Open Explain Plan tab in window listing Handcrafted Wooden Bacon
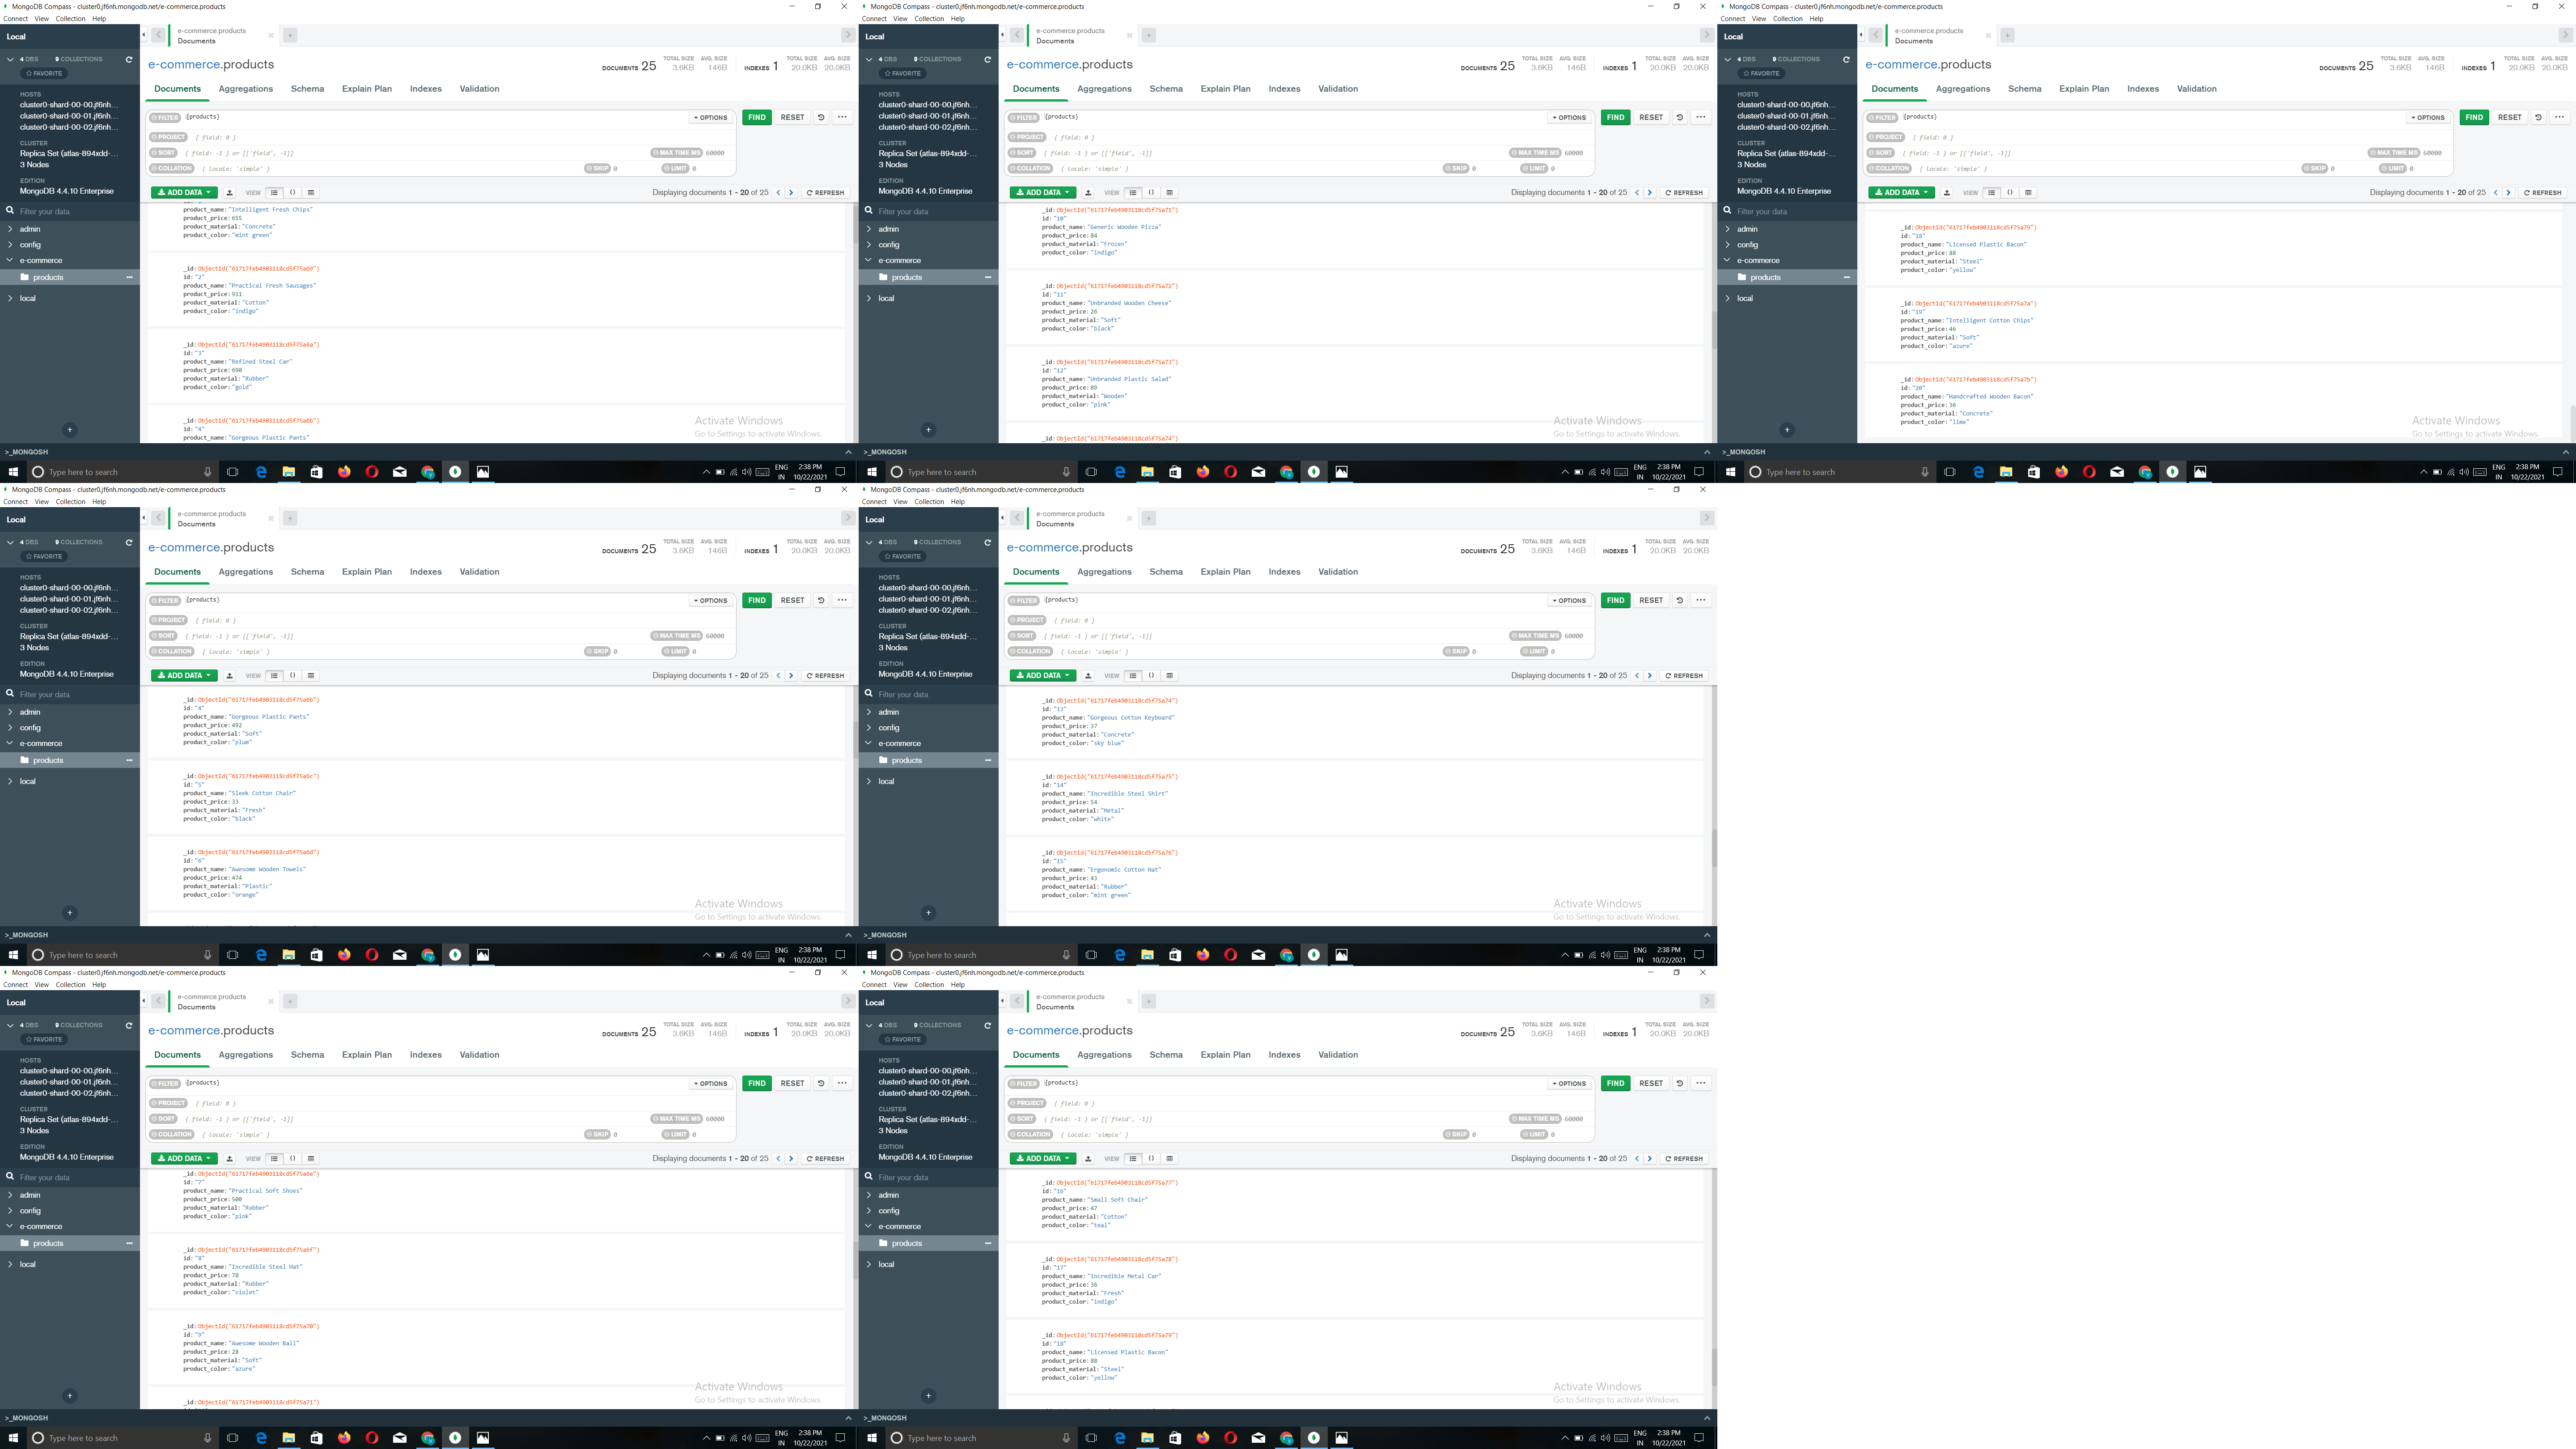The height and width of the screenshot is (1449, 2576). 2084,89
